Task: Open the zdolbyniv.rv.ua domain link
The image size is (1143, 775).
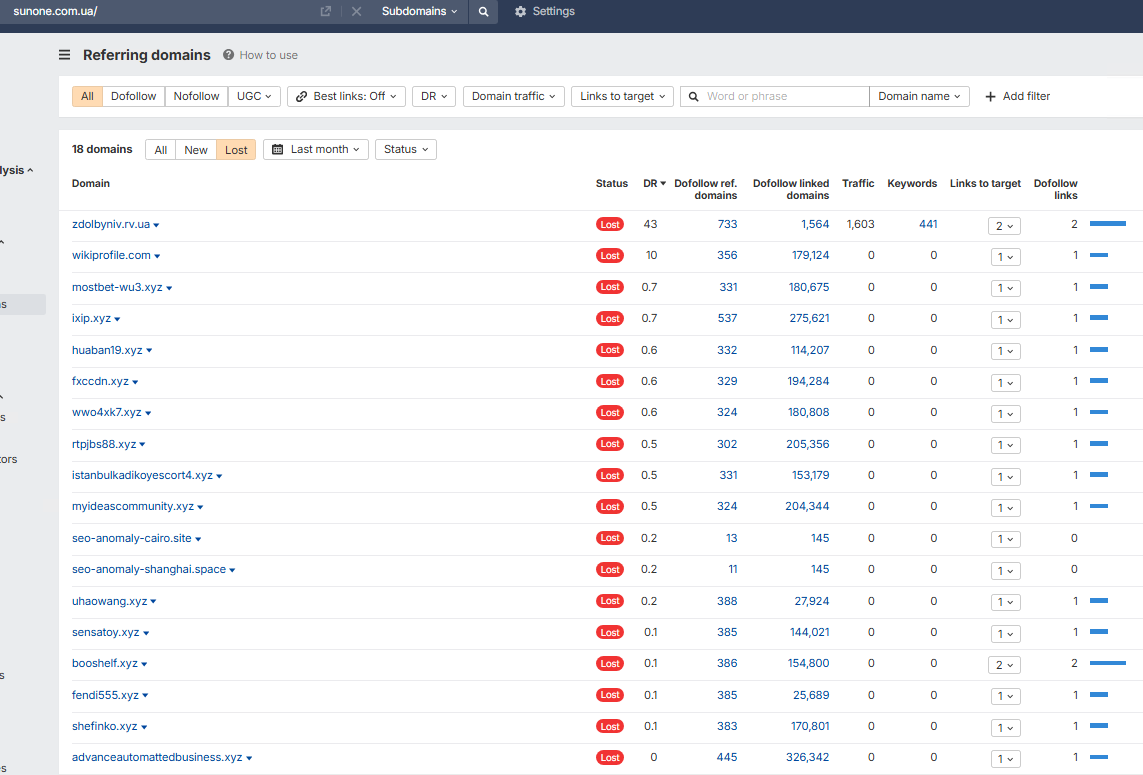Action: point(111,225)
